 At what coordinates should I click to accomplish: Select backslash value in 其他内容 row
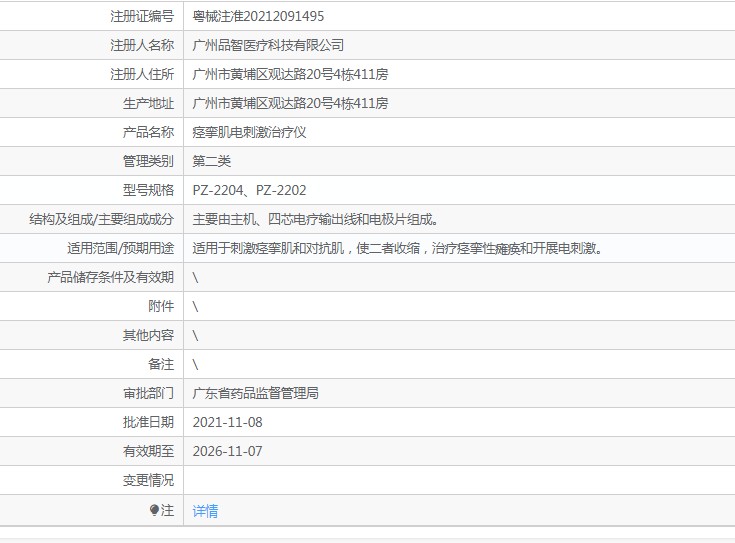click(x=195, y=336)
